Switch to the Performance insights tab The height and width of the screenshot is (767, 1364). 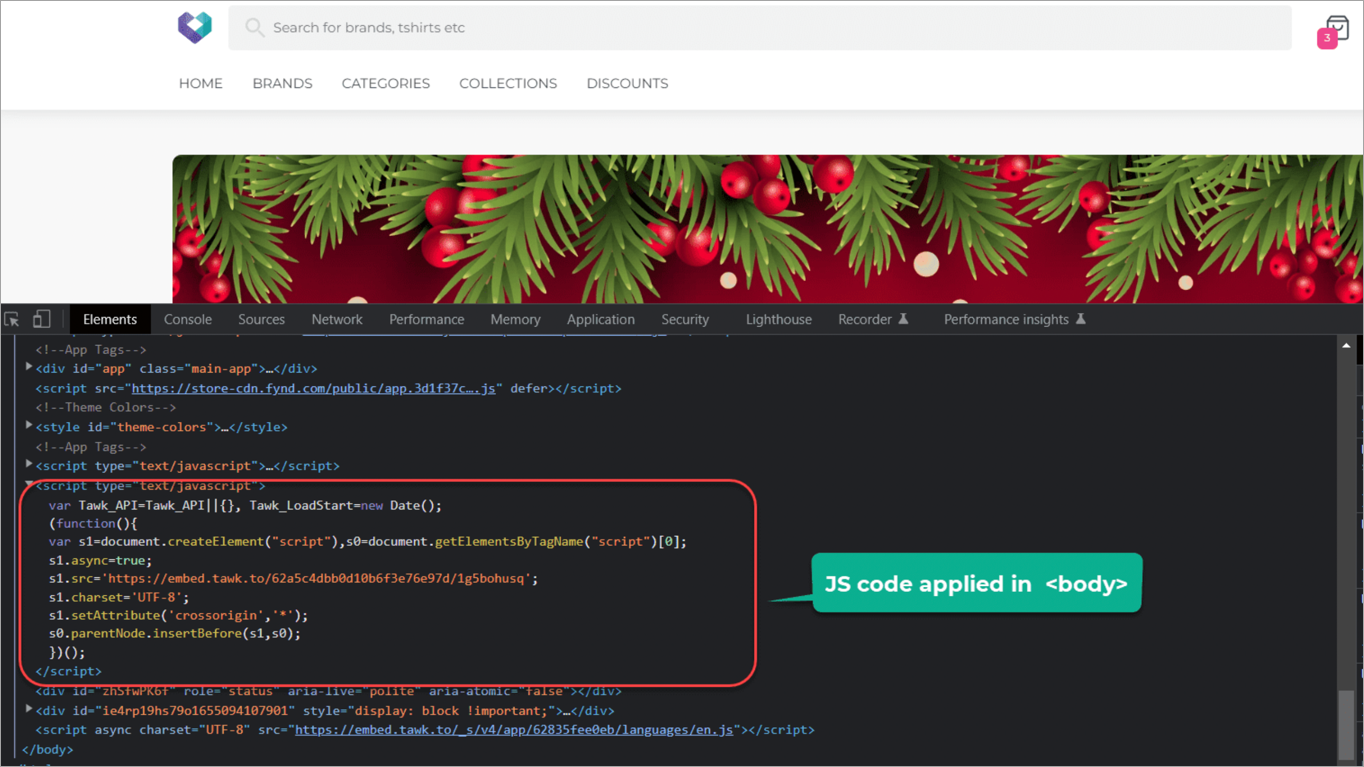[1015, 319]
